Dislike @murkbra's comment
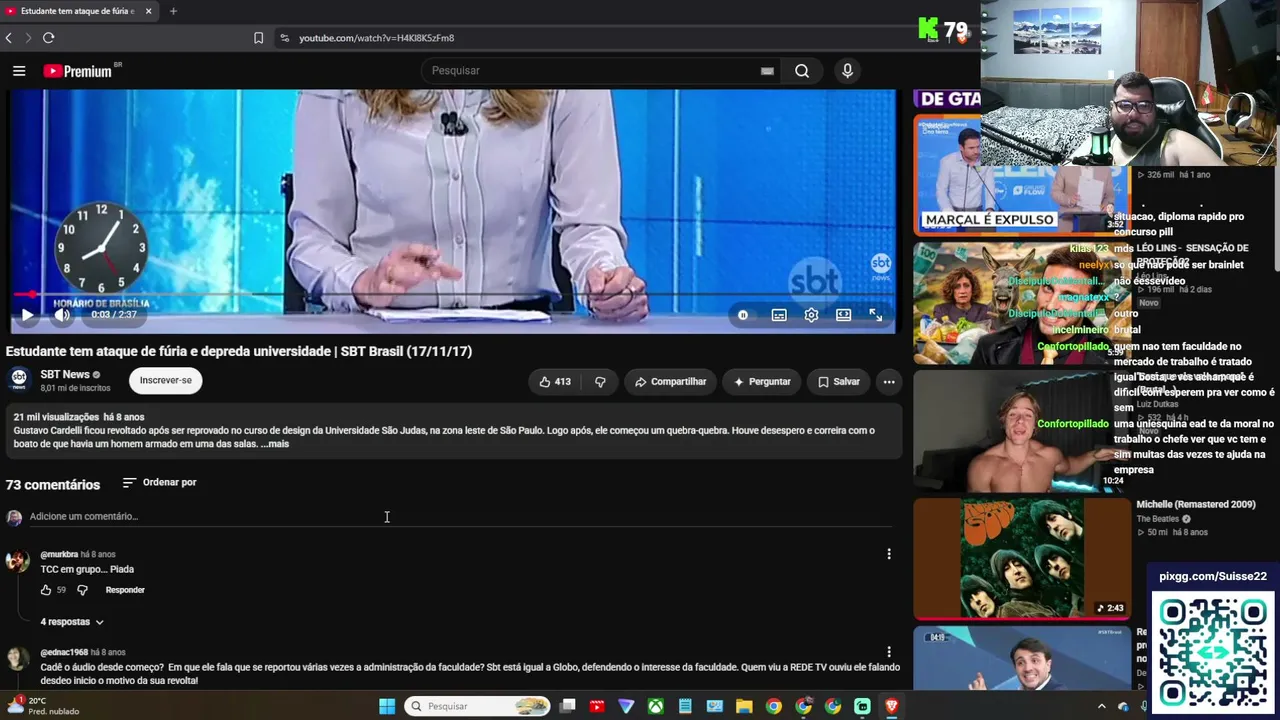 (82, 590)
